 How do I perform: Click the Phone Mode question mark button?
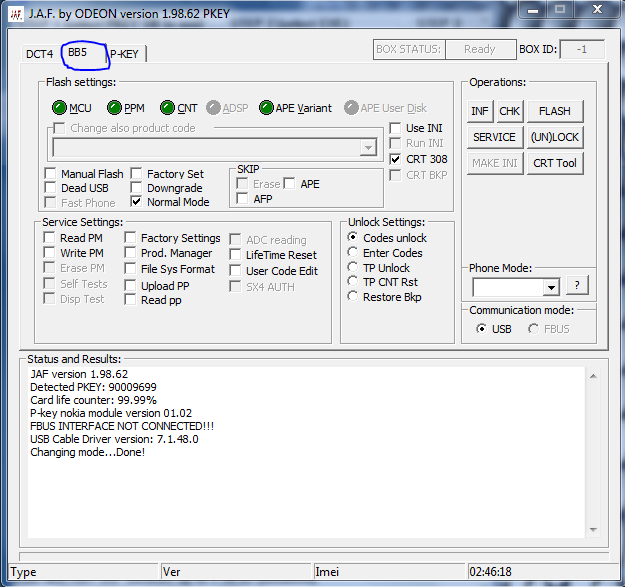577,285
